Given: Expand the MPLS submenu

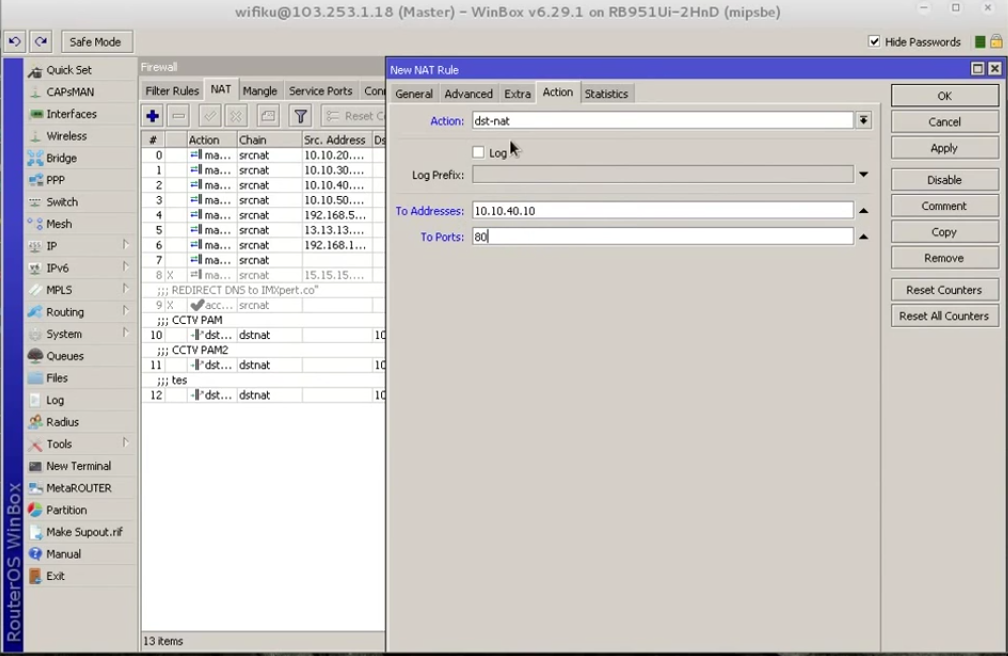Looking at the screenshot, I should [x=125, y=289].
